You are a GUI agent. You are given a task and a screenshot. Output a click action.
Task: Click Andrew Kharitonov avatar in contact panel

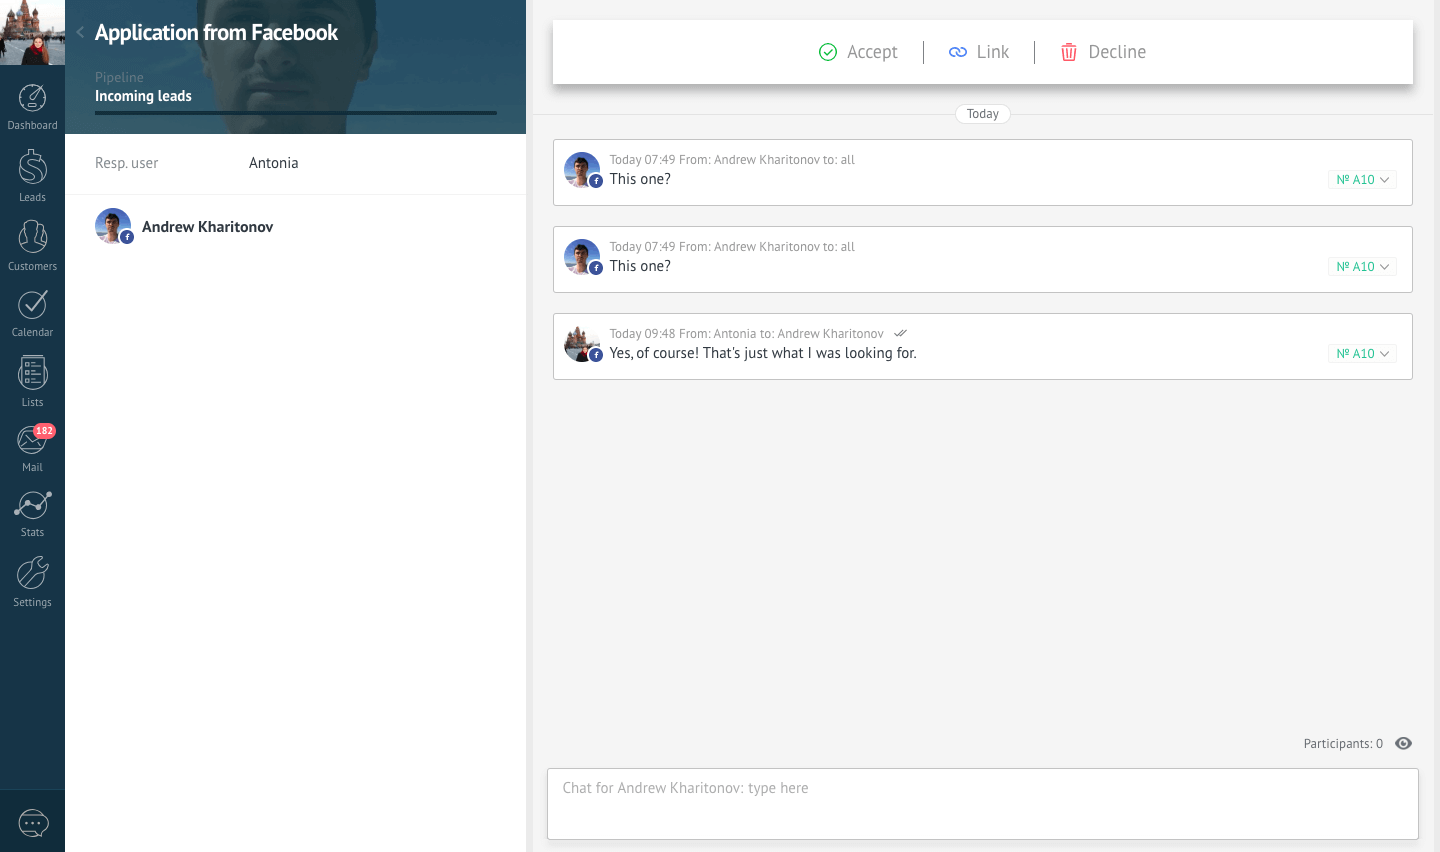click(114, 226)
